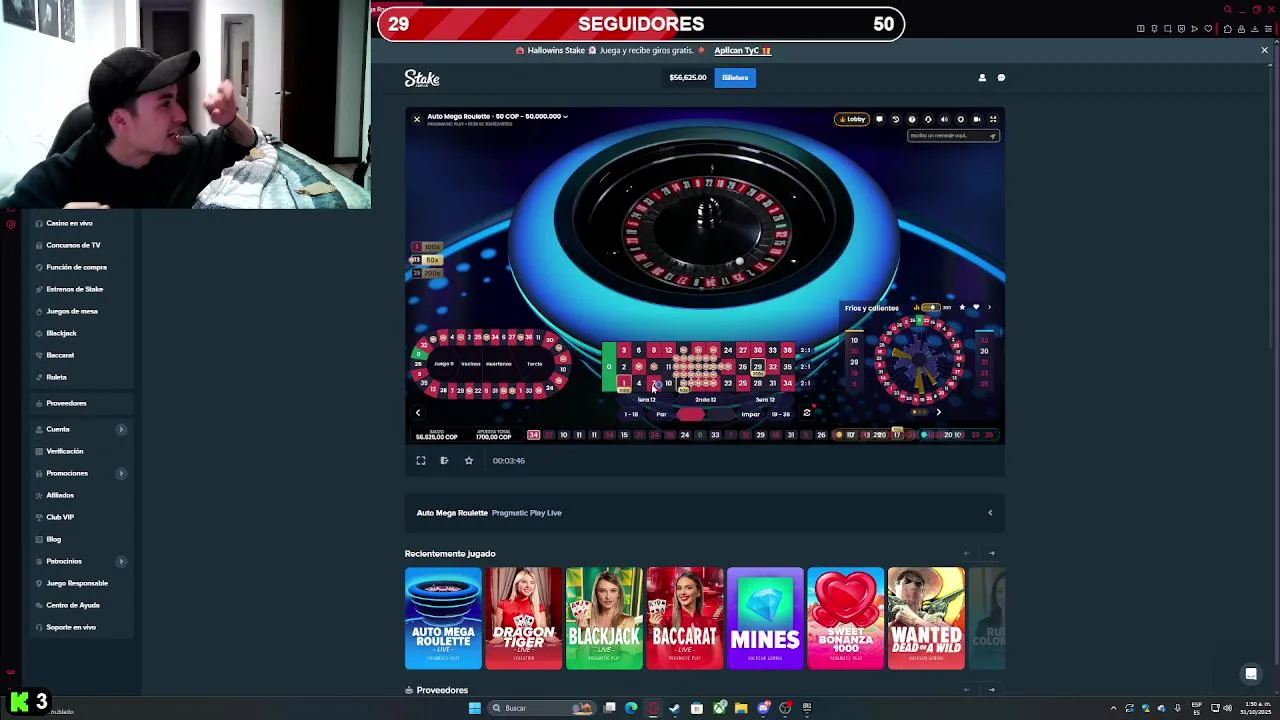Expand the Promociones submenu arrow
This screenshot has height=720, width=1280.
[x=121, y=473]
